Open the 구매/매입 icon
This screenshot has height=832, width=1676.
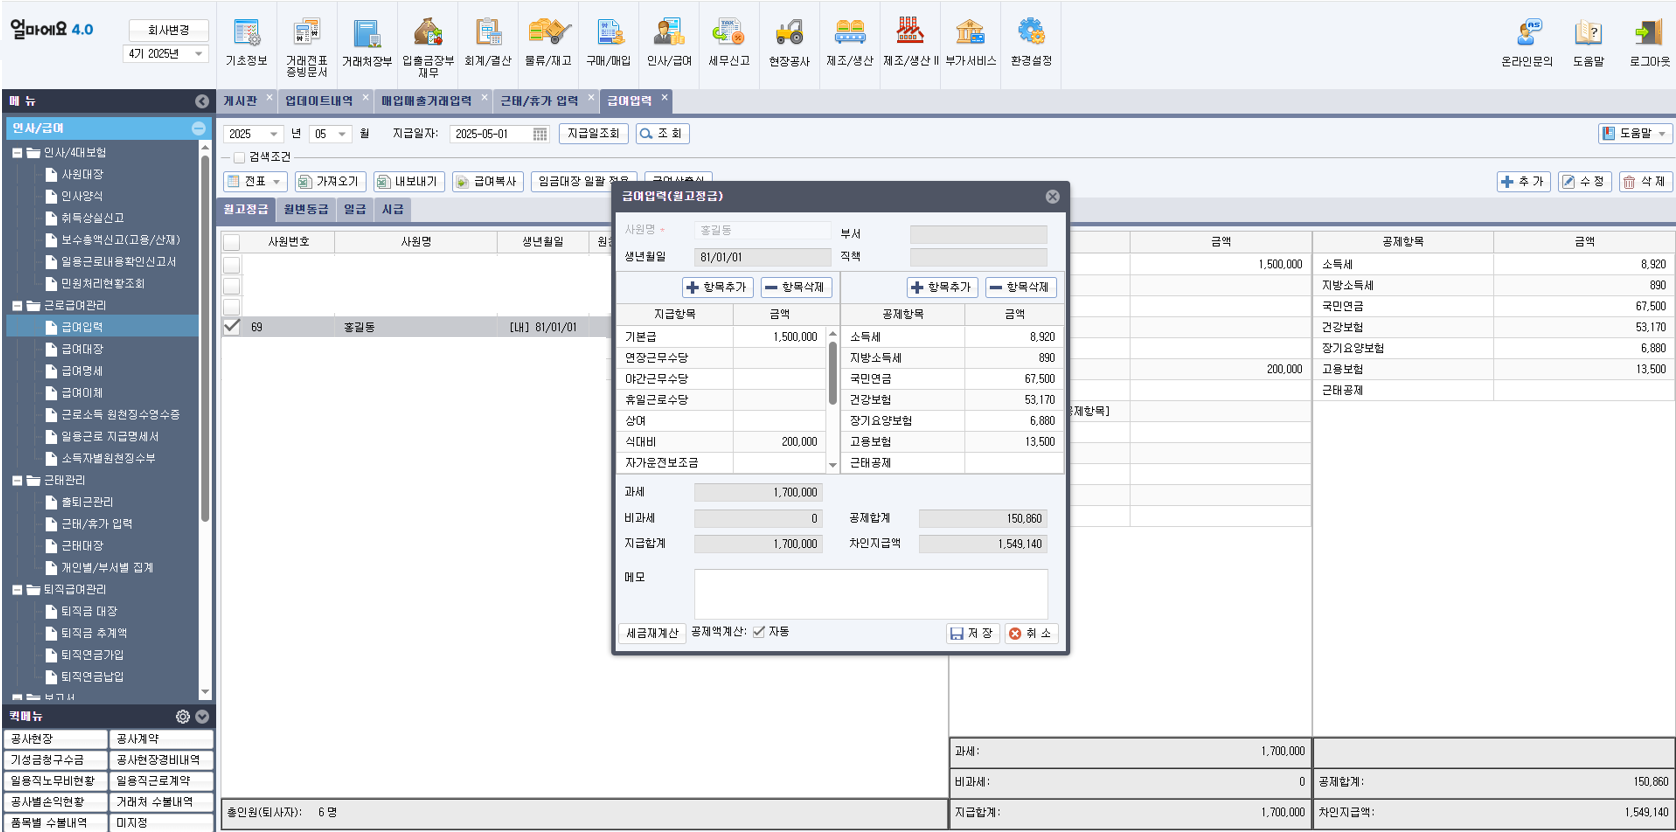[609, 43]
